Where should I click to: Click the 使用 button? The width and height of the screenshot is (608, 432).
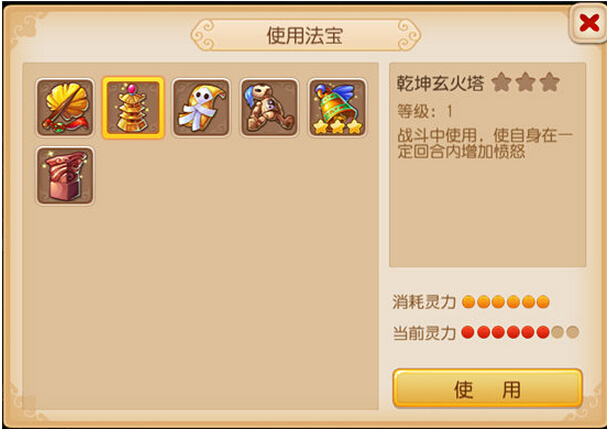(x=488, y=388)
